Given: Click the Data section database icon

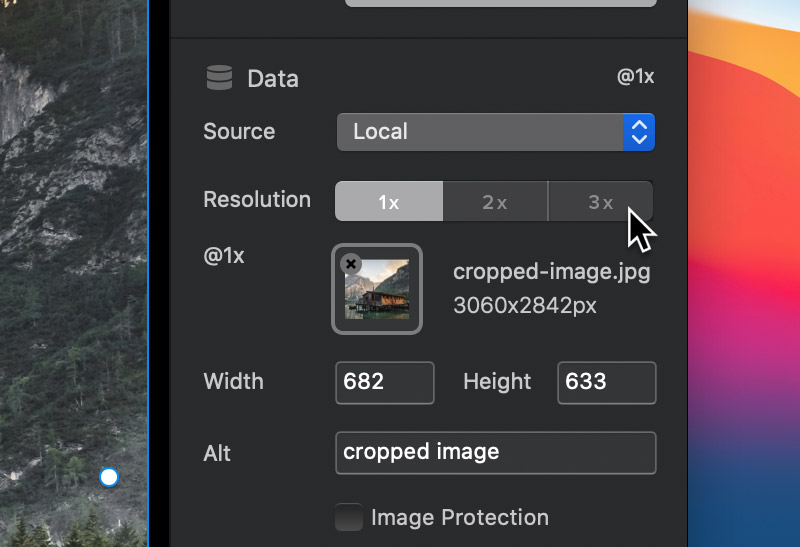Looking at the screenshot, I should tap(219, 78).
